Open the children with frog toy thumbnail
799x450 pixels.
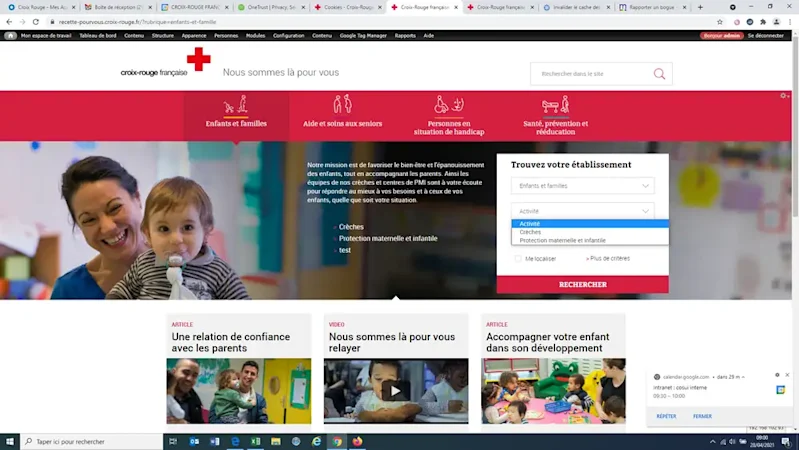[553, 391]
